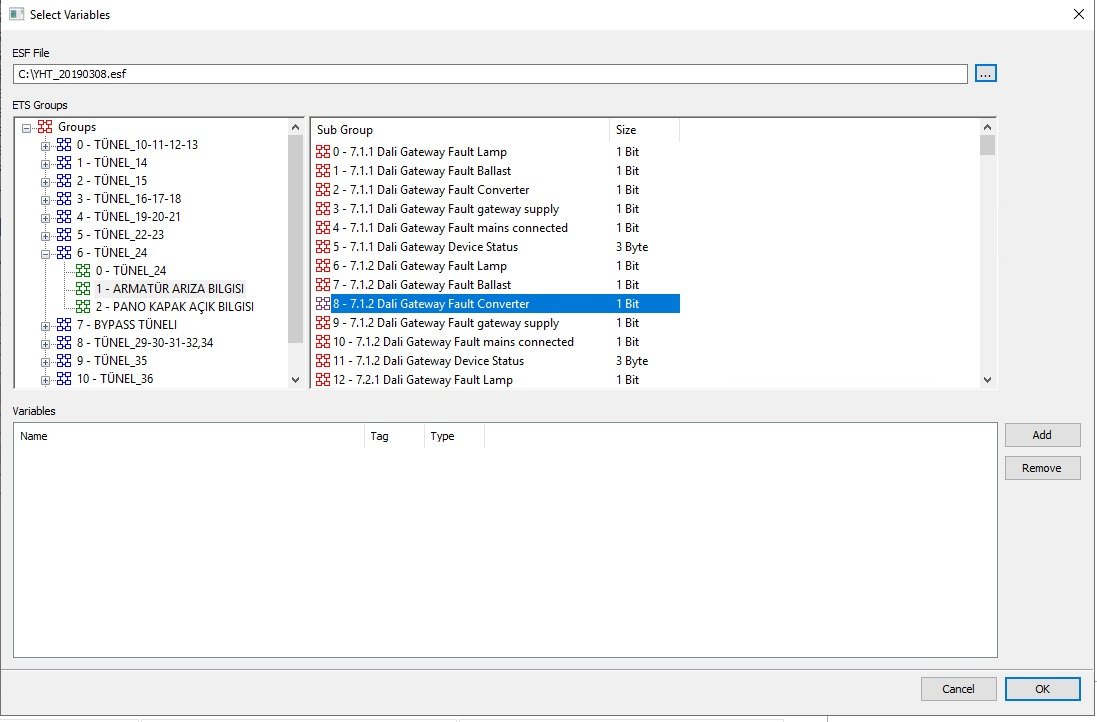Click the icon for 7.1.1 Dali Gateway Fault Lamp
The width and height of the screenshot is (1097, 722).
pos(322,152)
